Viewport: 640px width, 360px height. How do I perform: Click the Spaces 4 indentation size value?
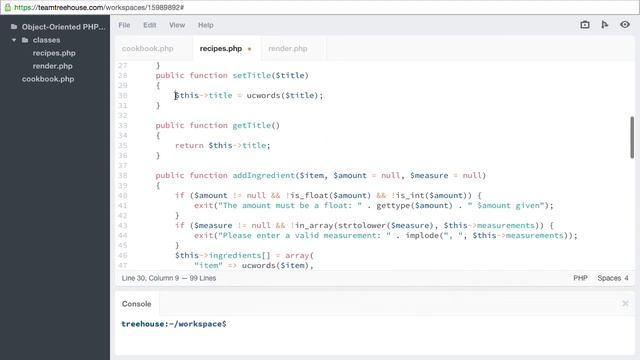[626, 278]
